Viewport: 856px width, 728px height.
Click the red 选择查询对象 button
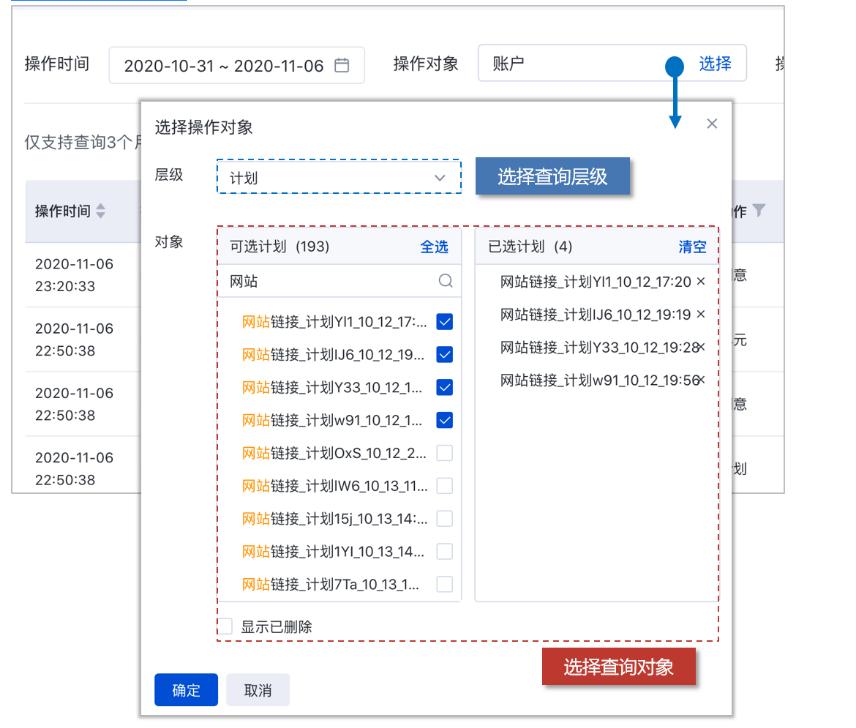(618, 666)
